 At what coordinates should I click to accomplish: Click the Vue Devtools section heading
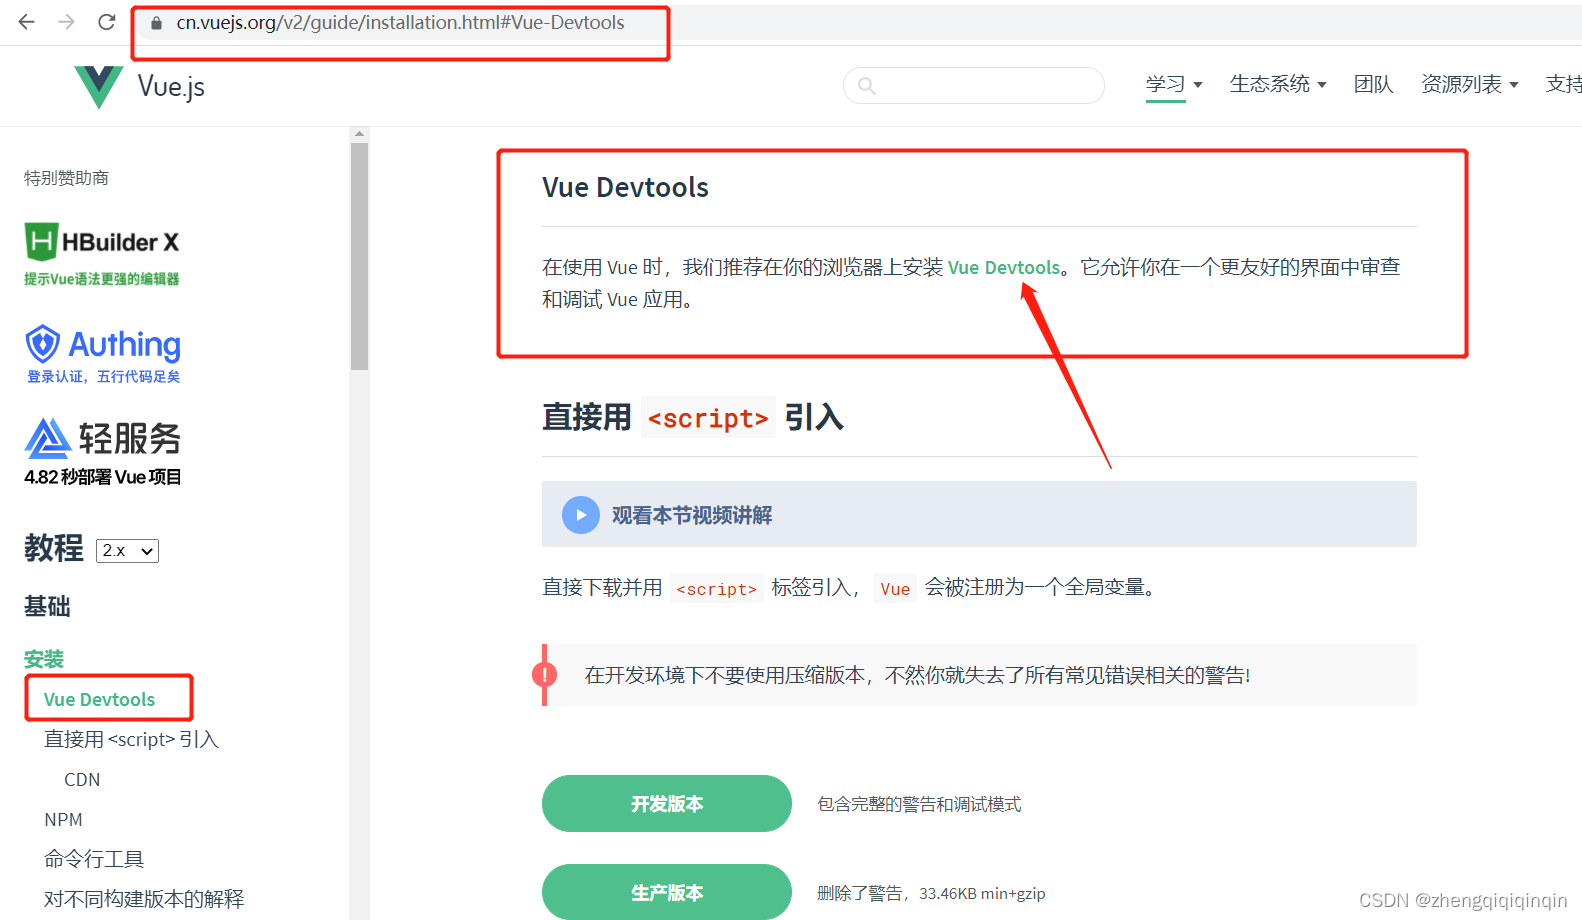coord(625,187)
